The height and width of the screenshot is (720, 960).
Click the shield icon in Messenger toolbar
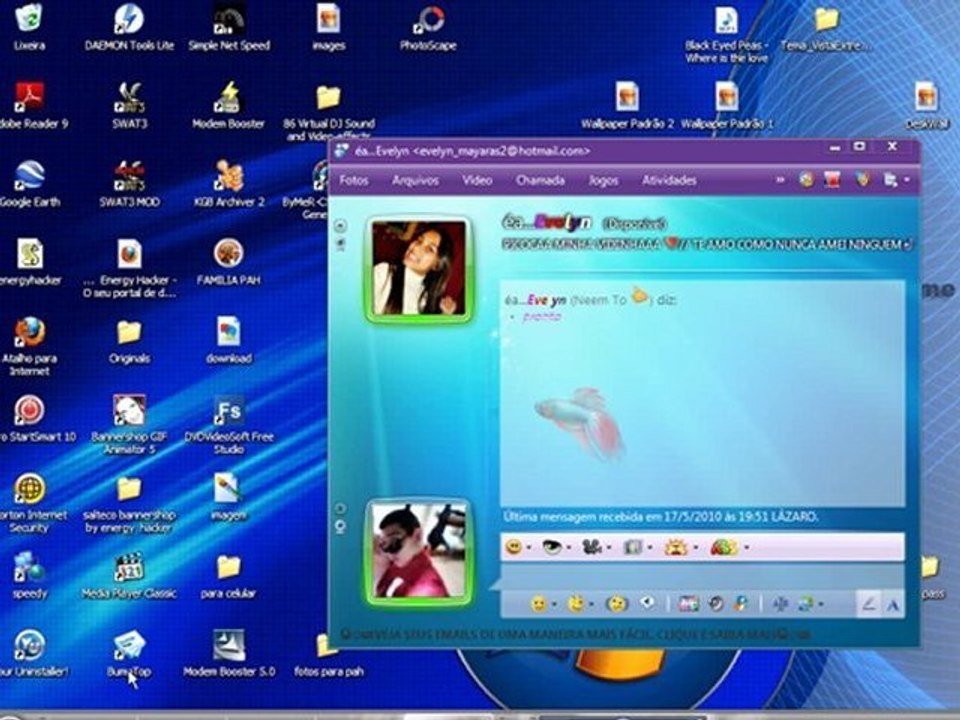[862, 180]
